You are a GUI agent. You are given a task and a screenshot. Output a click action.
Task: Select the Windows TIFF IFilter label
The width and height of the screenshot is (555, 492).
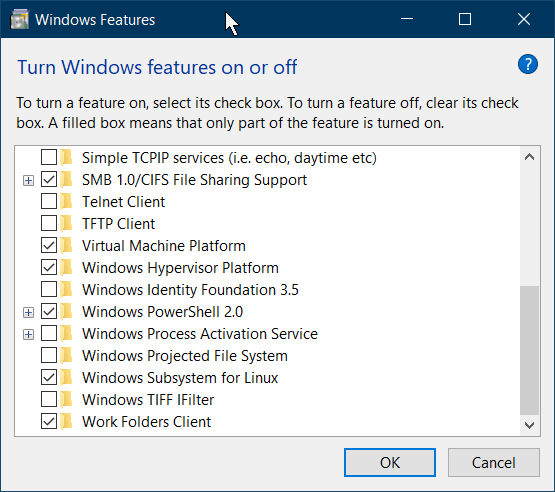[148, 400]
